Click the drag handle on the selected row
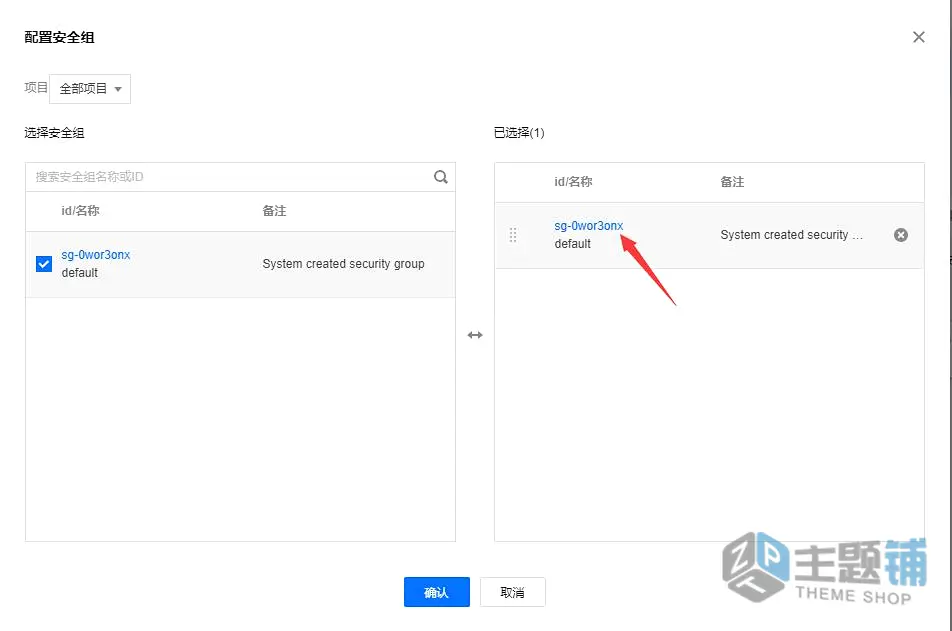952x631 pixels. click(513, 235)
